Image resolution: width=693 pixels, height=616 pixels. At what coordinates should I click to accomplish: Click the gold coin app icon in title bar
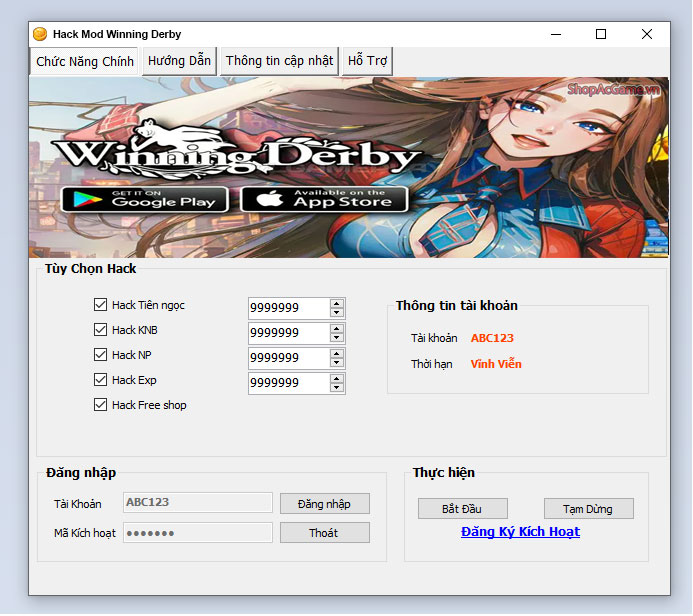point(40,34)
